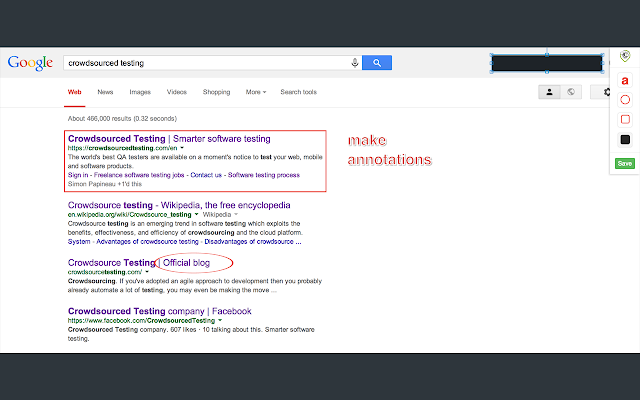
Task: Open the More dropdown menu
Action: (256, 92)
